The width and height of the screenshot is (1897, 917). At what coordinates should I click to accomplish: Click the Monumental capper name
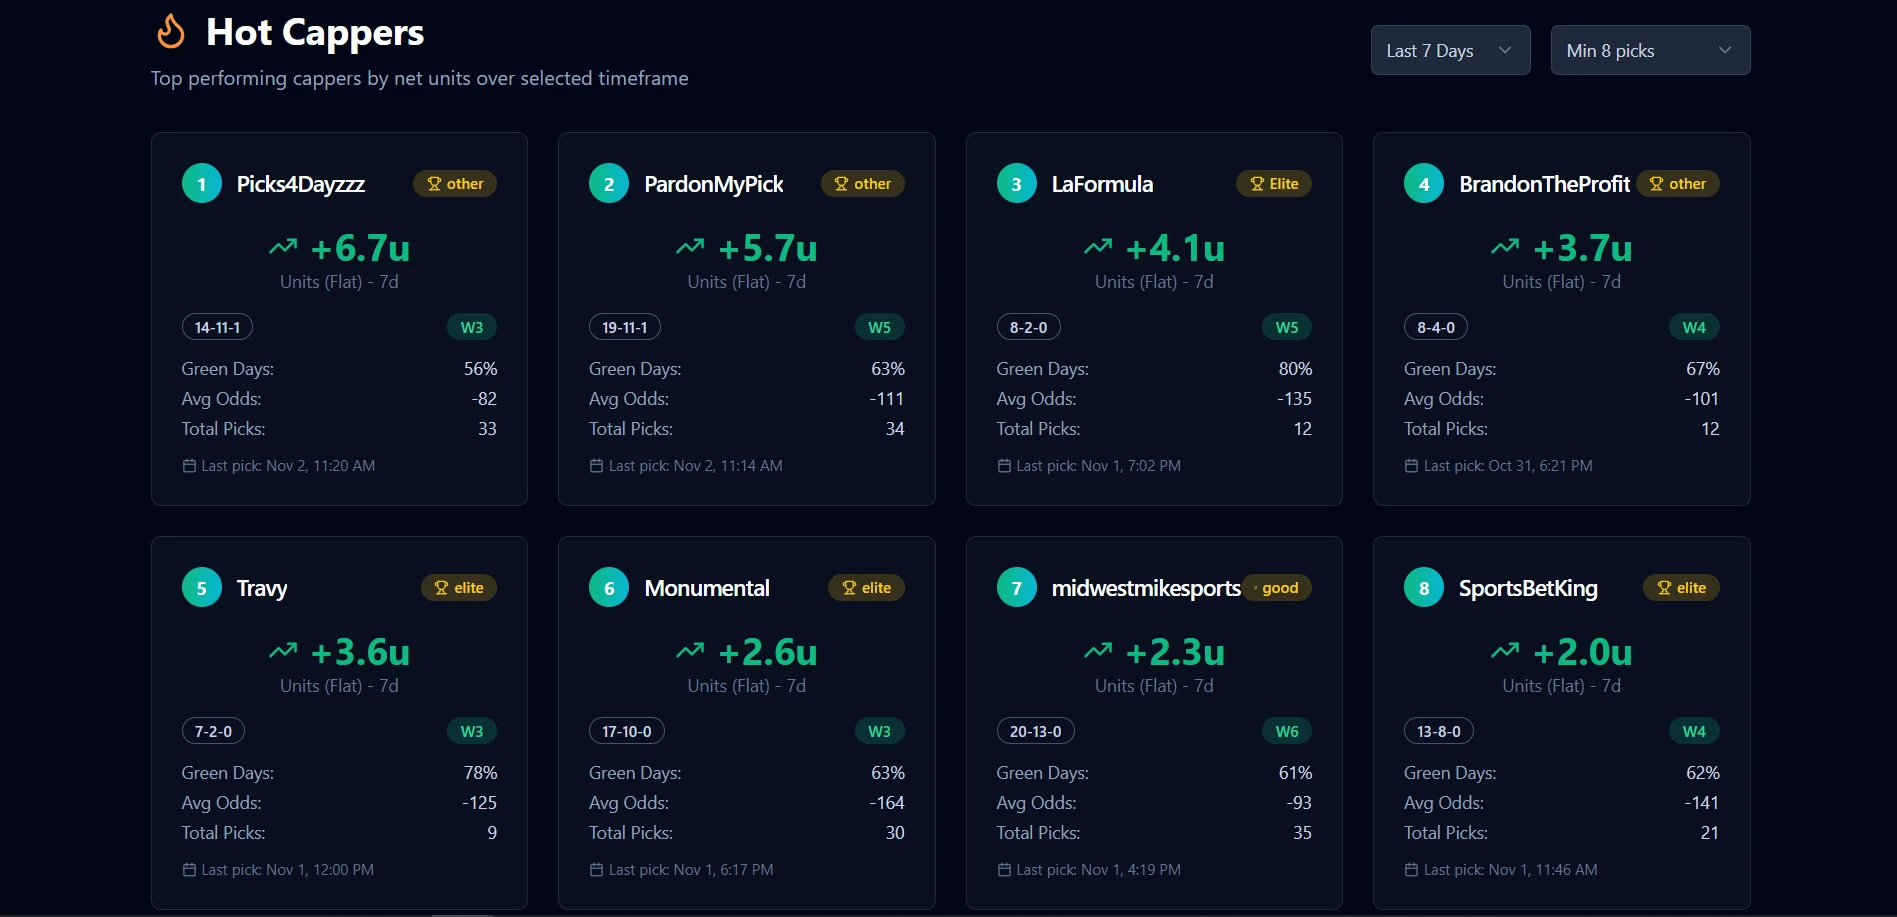pos(707,588)
